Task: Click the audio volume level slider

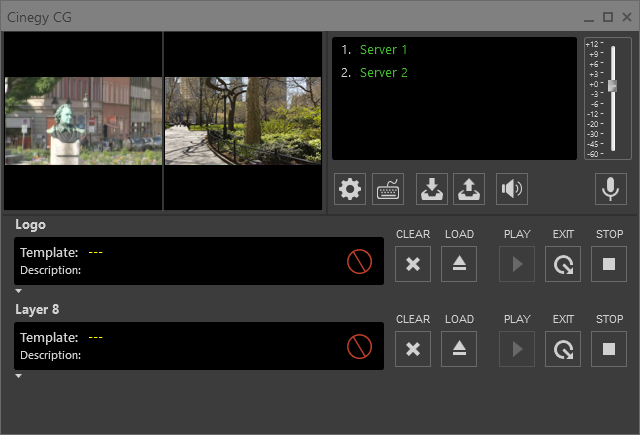Action: [x=613, y=86]
